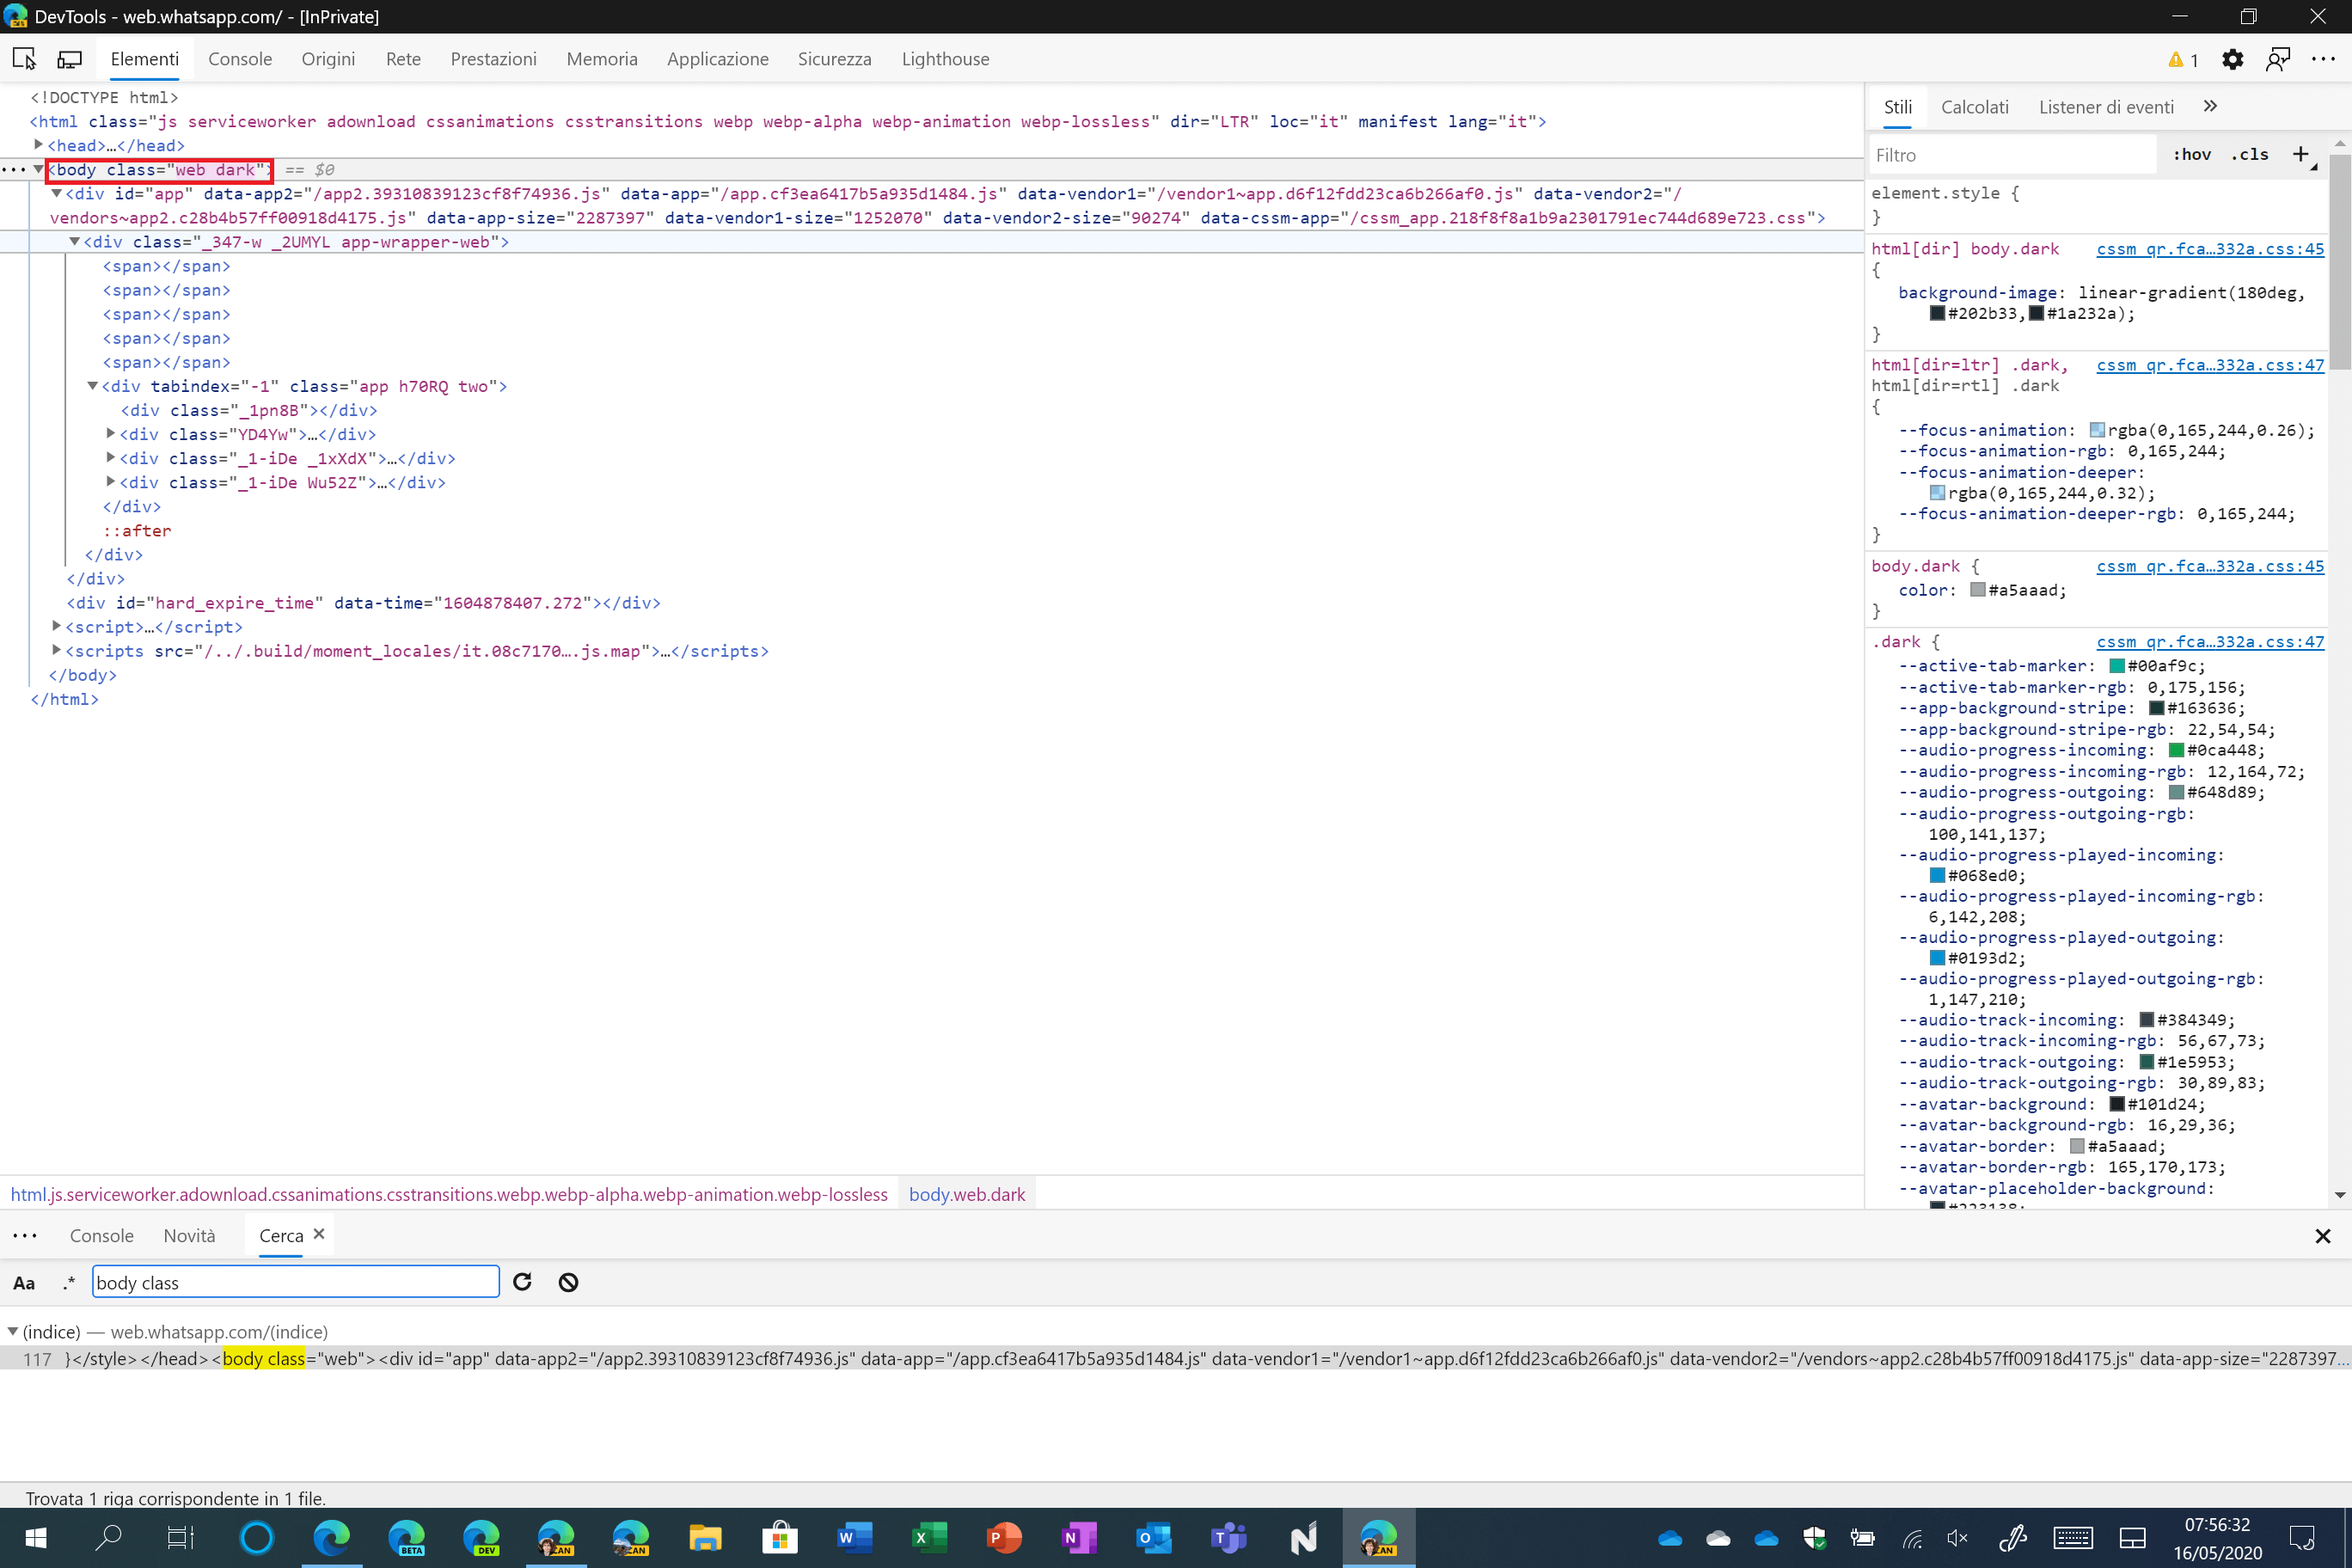The image size is (2352, 1568).
Task: Expand the head element node
Action: 39,145
